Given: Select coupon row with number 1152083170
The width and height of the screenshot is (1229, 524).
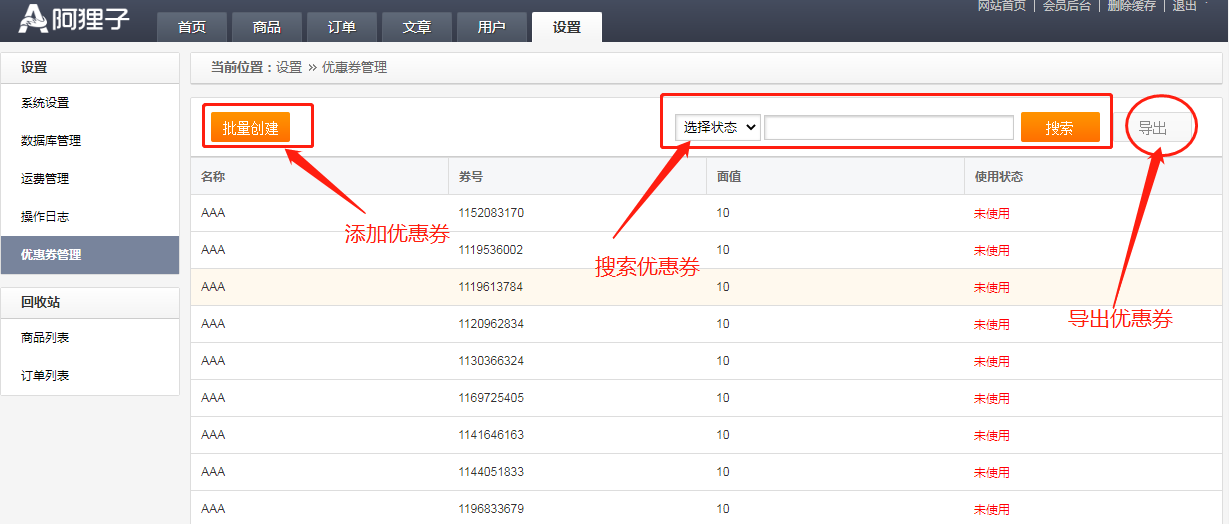Looking at the screenshot, I should [x=491, y=213].
